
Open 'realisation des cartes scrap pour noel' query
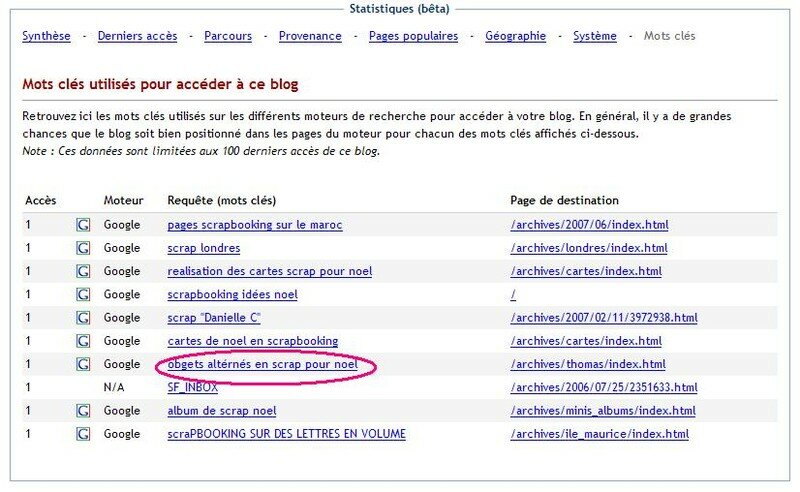tap(269, 271)
